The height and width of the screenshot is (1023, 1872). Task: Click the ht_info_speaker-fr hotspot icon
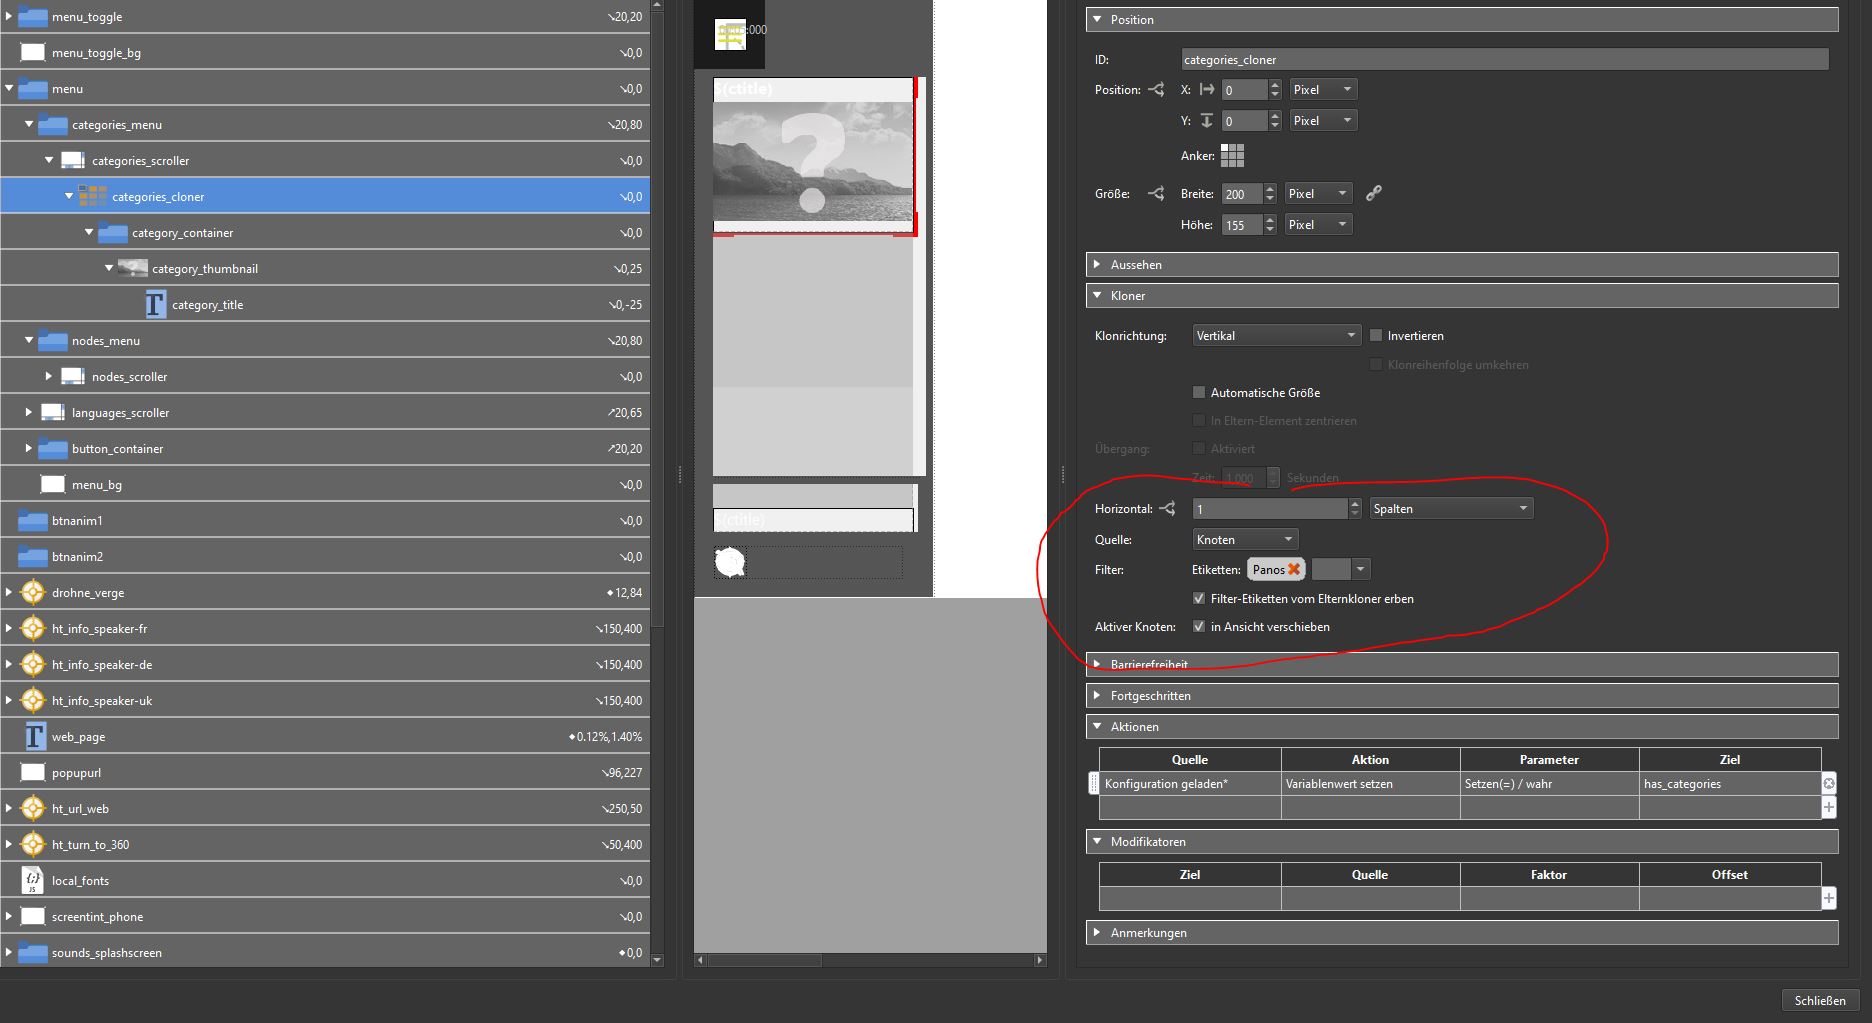pyautogui.click(x=33, y=628)
